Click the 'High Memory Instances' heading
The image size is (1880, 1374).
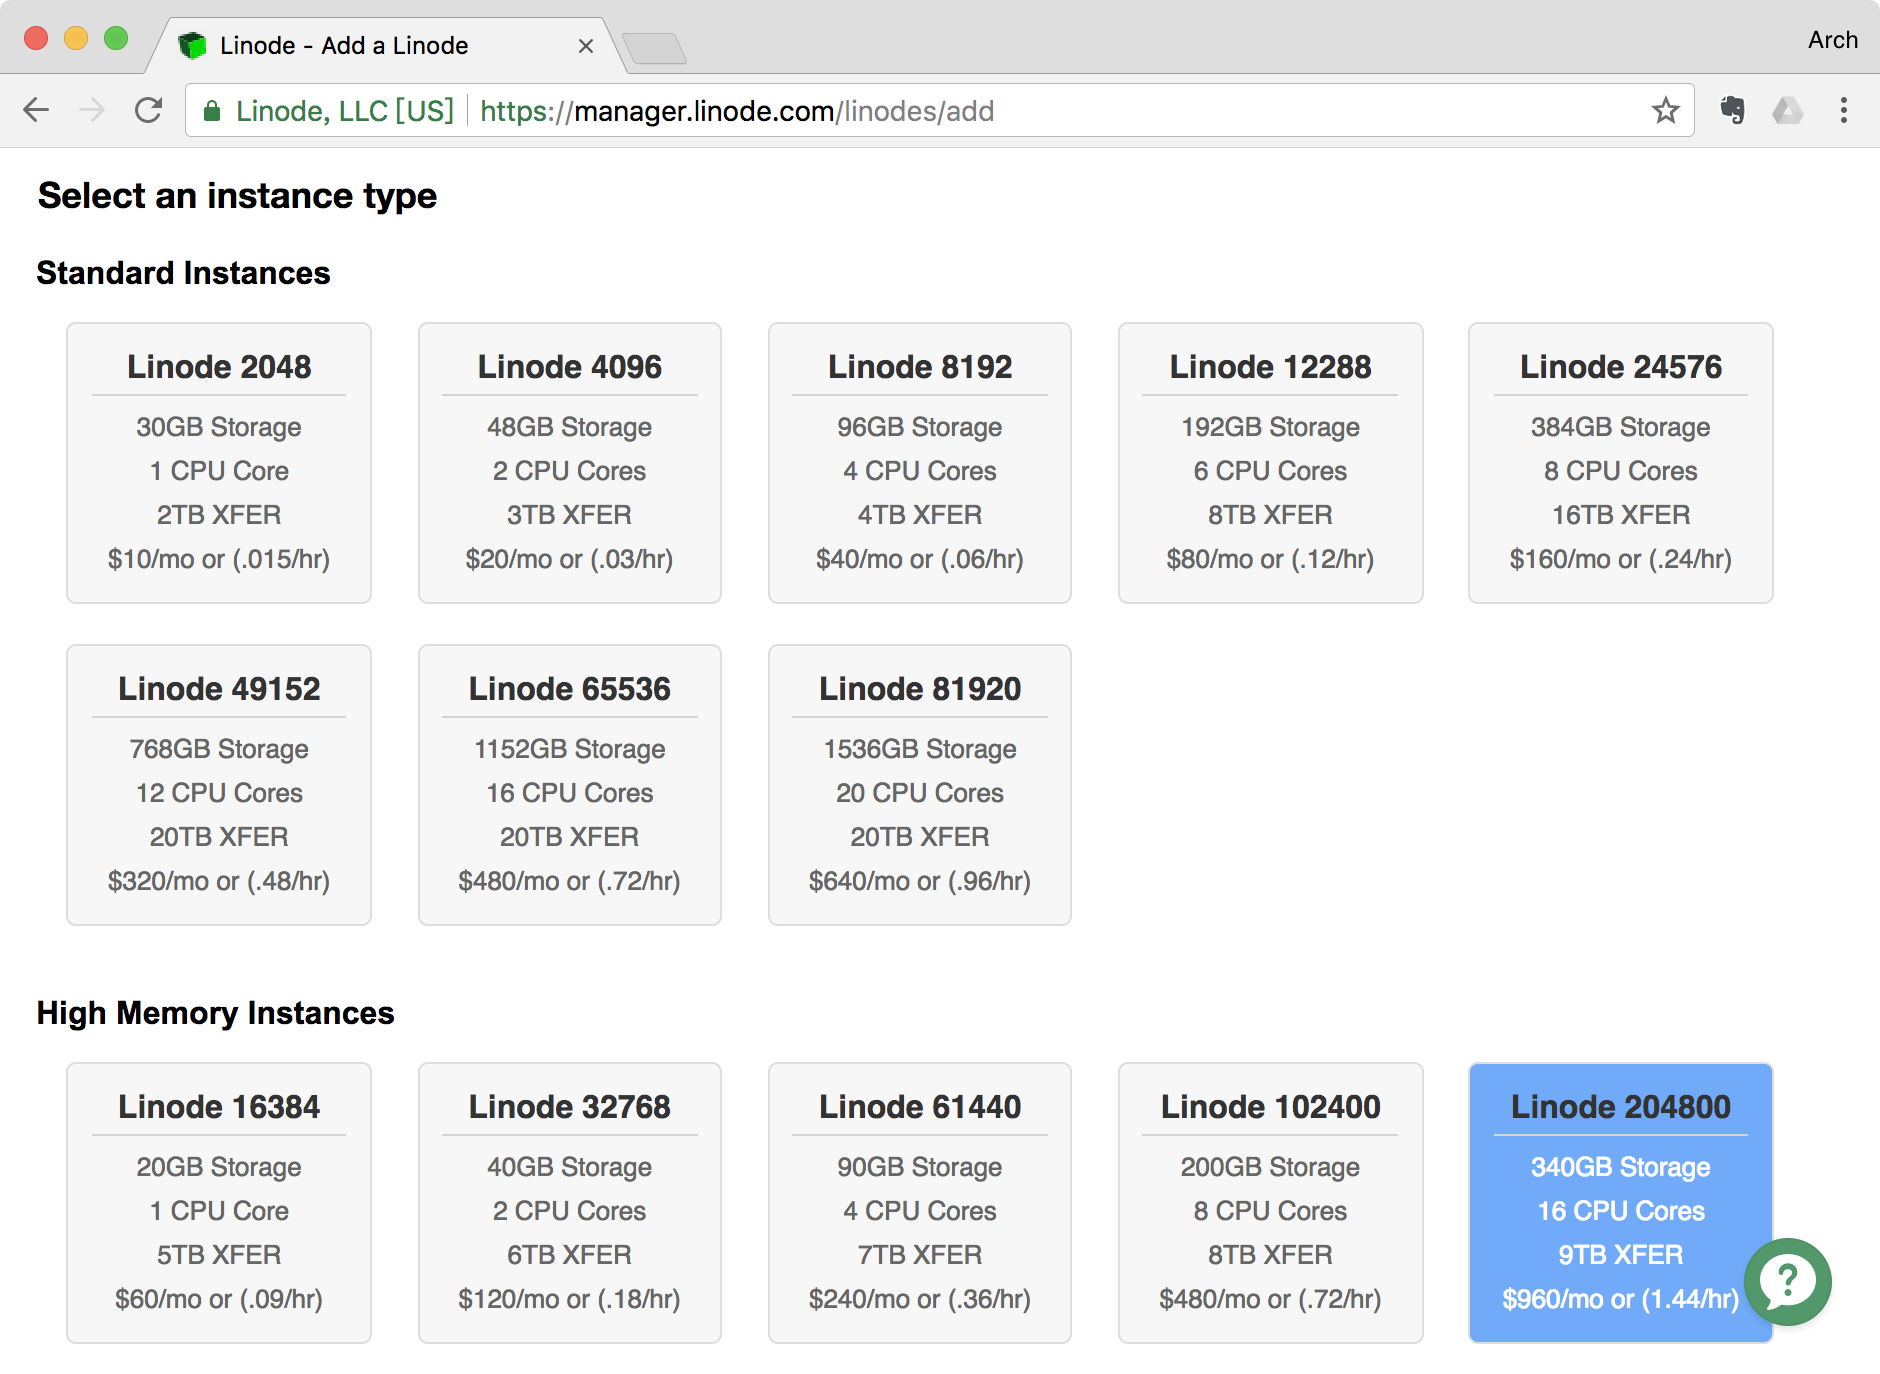215,1013
